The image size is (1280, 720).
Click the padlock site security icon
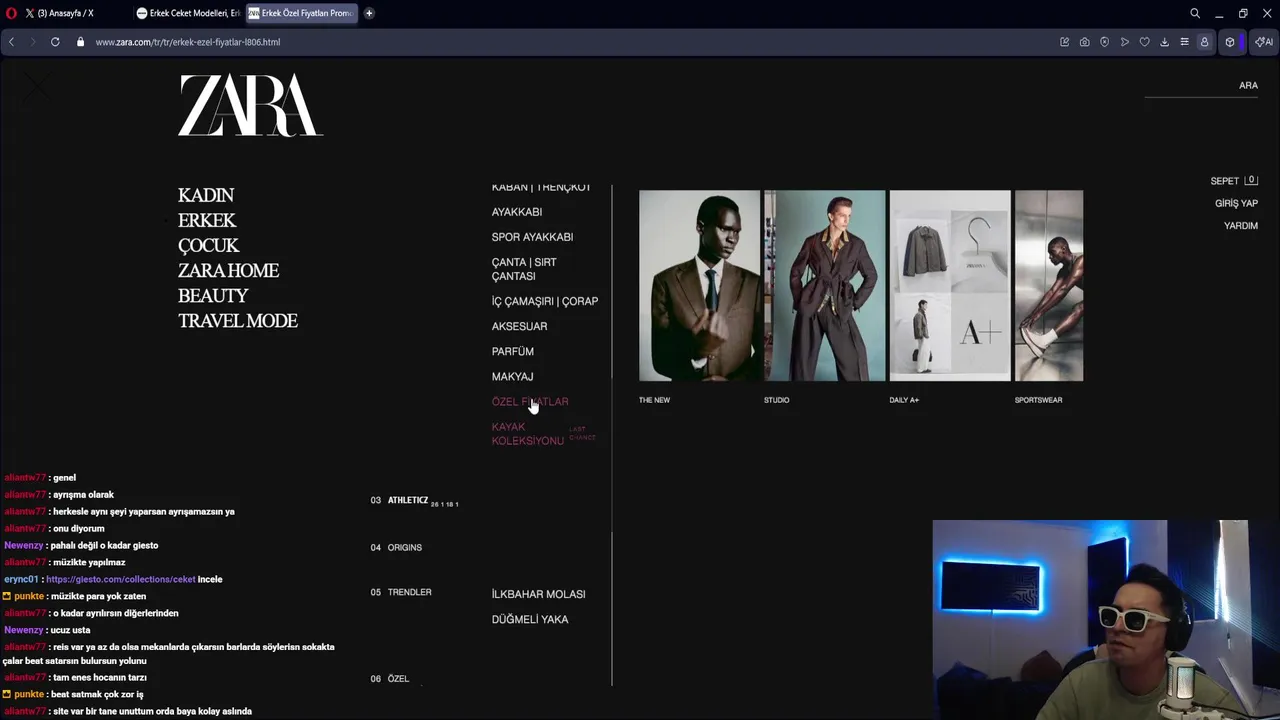tap(81, 42)
